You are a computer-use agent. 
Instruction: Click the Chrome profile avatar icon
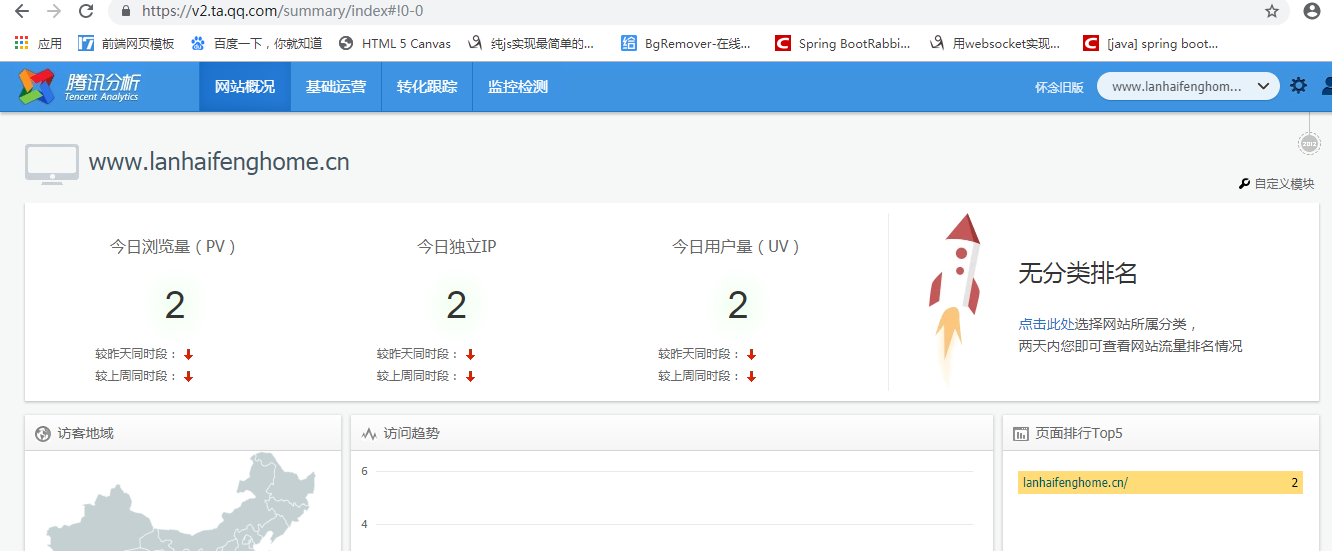coord(1312,11)
